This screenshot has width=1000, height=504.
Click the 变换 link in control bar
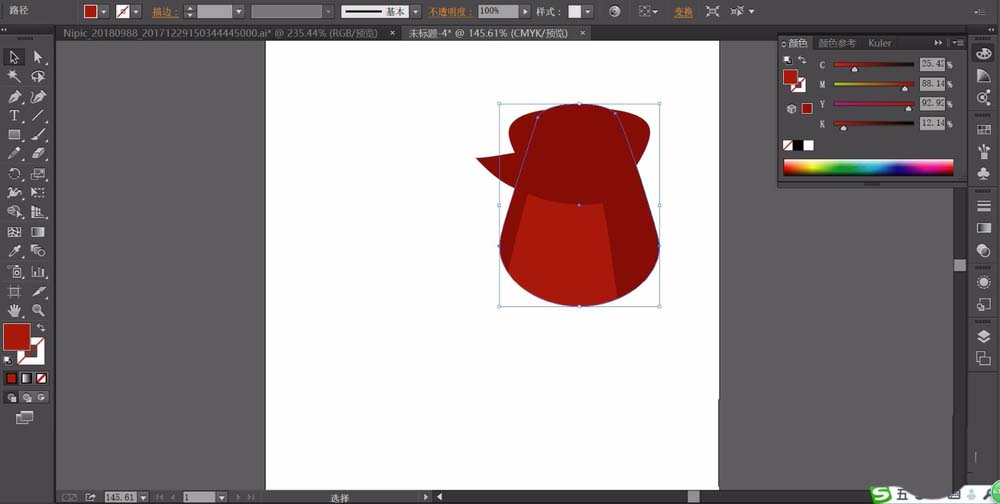coord(683,12)
